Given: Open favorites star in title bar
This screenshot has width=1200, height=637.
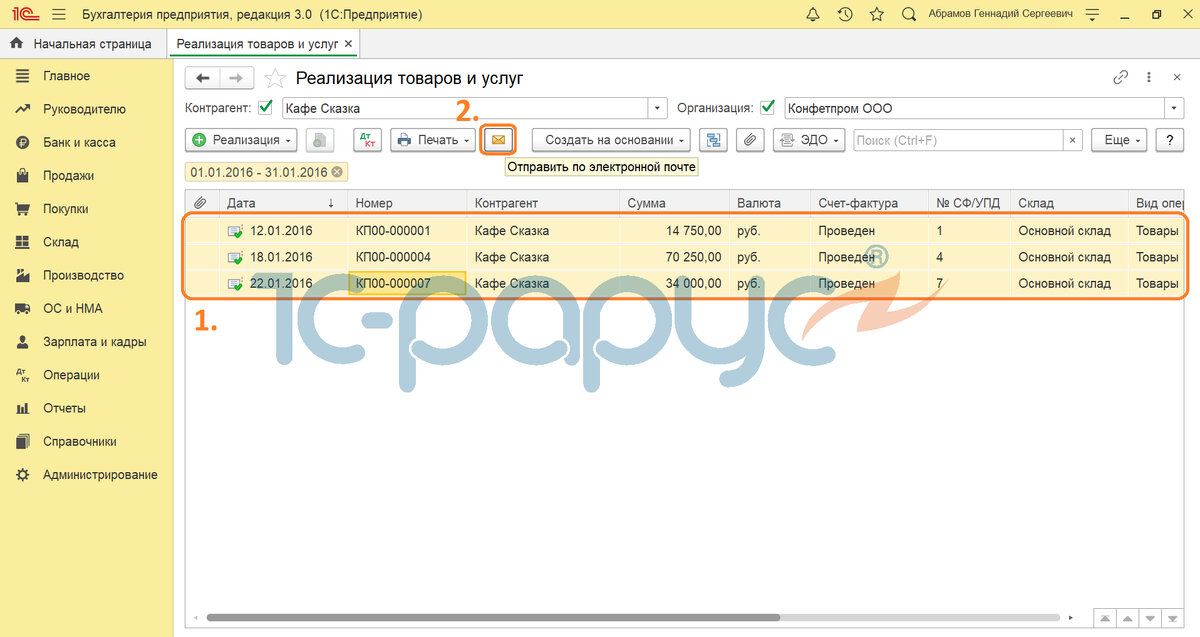Looking at the screenshot, I should [877, 15].
